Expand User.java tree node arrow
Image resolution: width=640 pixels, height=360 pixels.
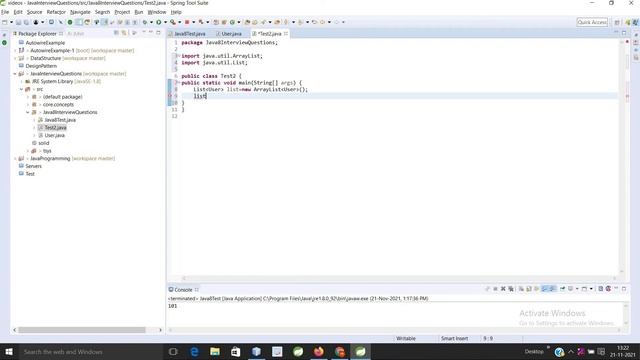tap(34, 136)
